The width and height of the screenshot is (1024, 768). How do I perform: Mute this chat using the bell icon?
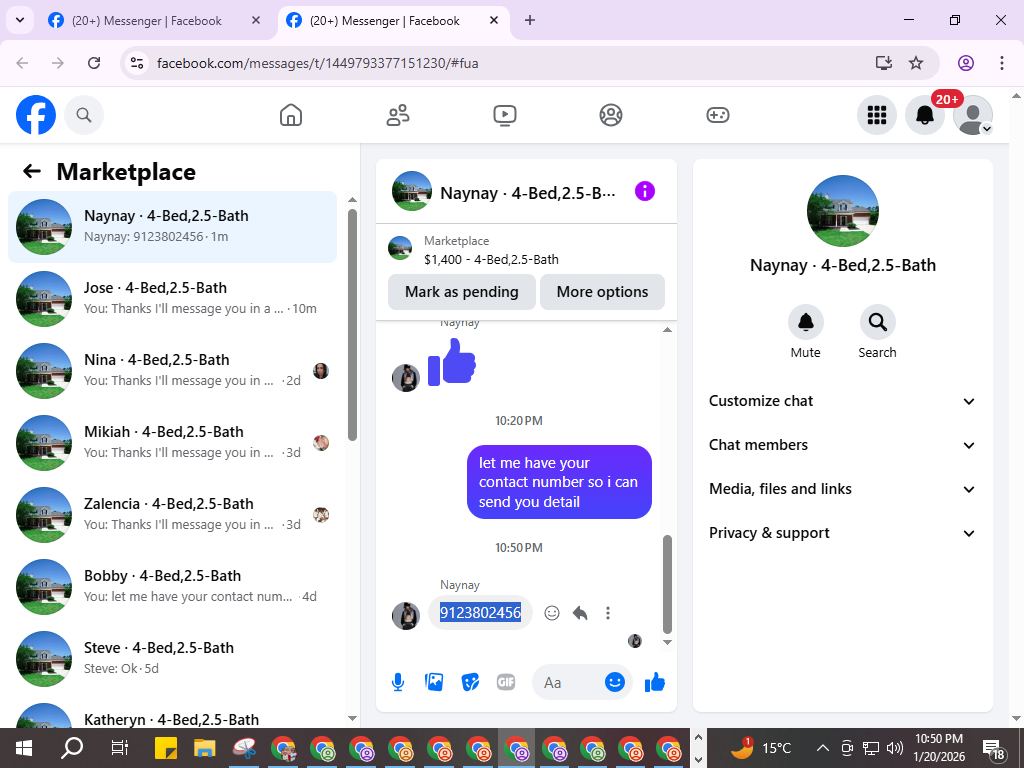805,322
